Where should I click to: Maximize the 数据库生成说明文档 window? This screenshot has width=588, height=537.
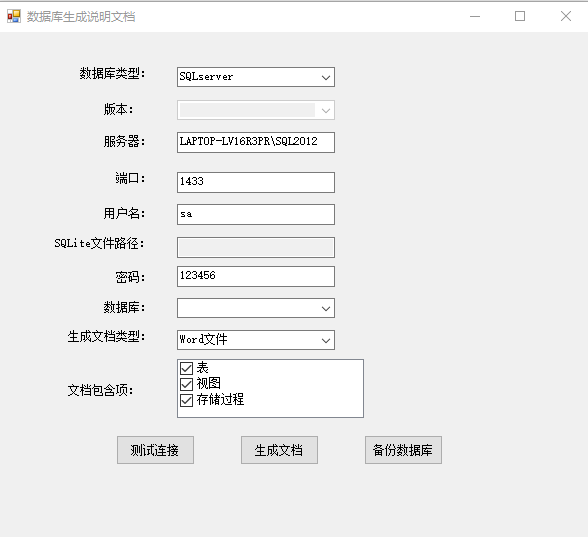pyautogui.click(x=520, y=16)
